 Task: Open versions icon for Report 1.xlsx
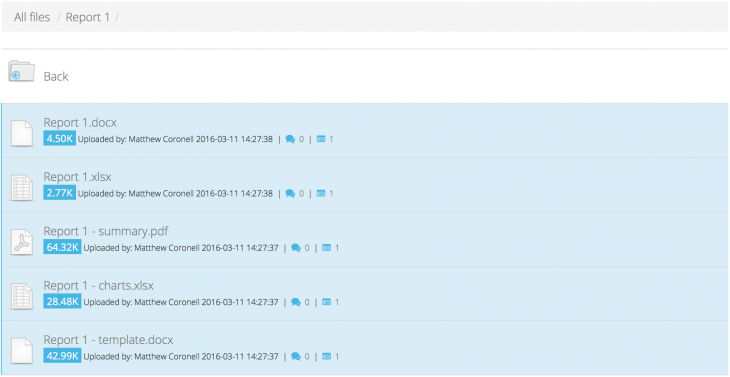pyautogui.click(x=320, y=194)
